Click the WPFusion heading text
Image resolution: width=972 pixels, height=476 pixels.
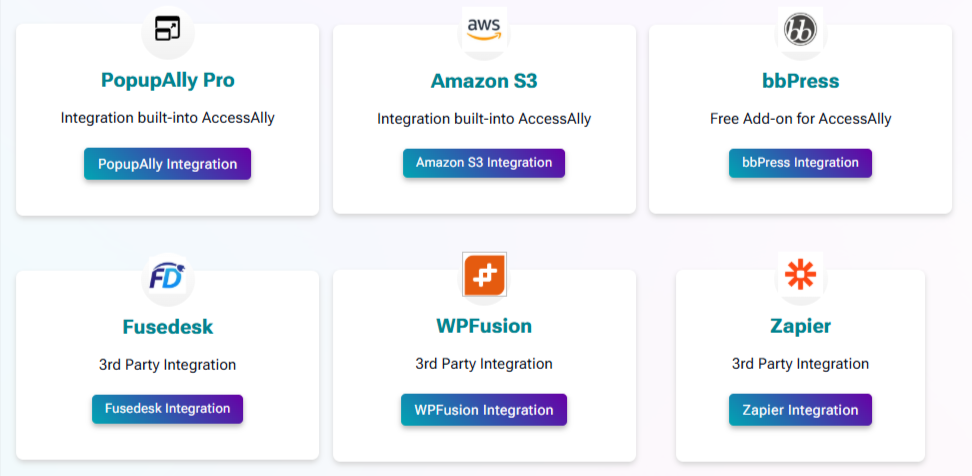pos(484,325)
